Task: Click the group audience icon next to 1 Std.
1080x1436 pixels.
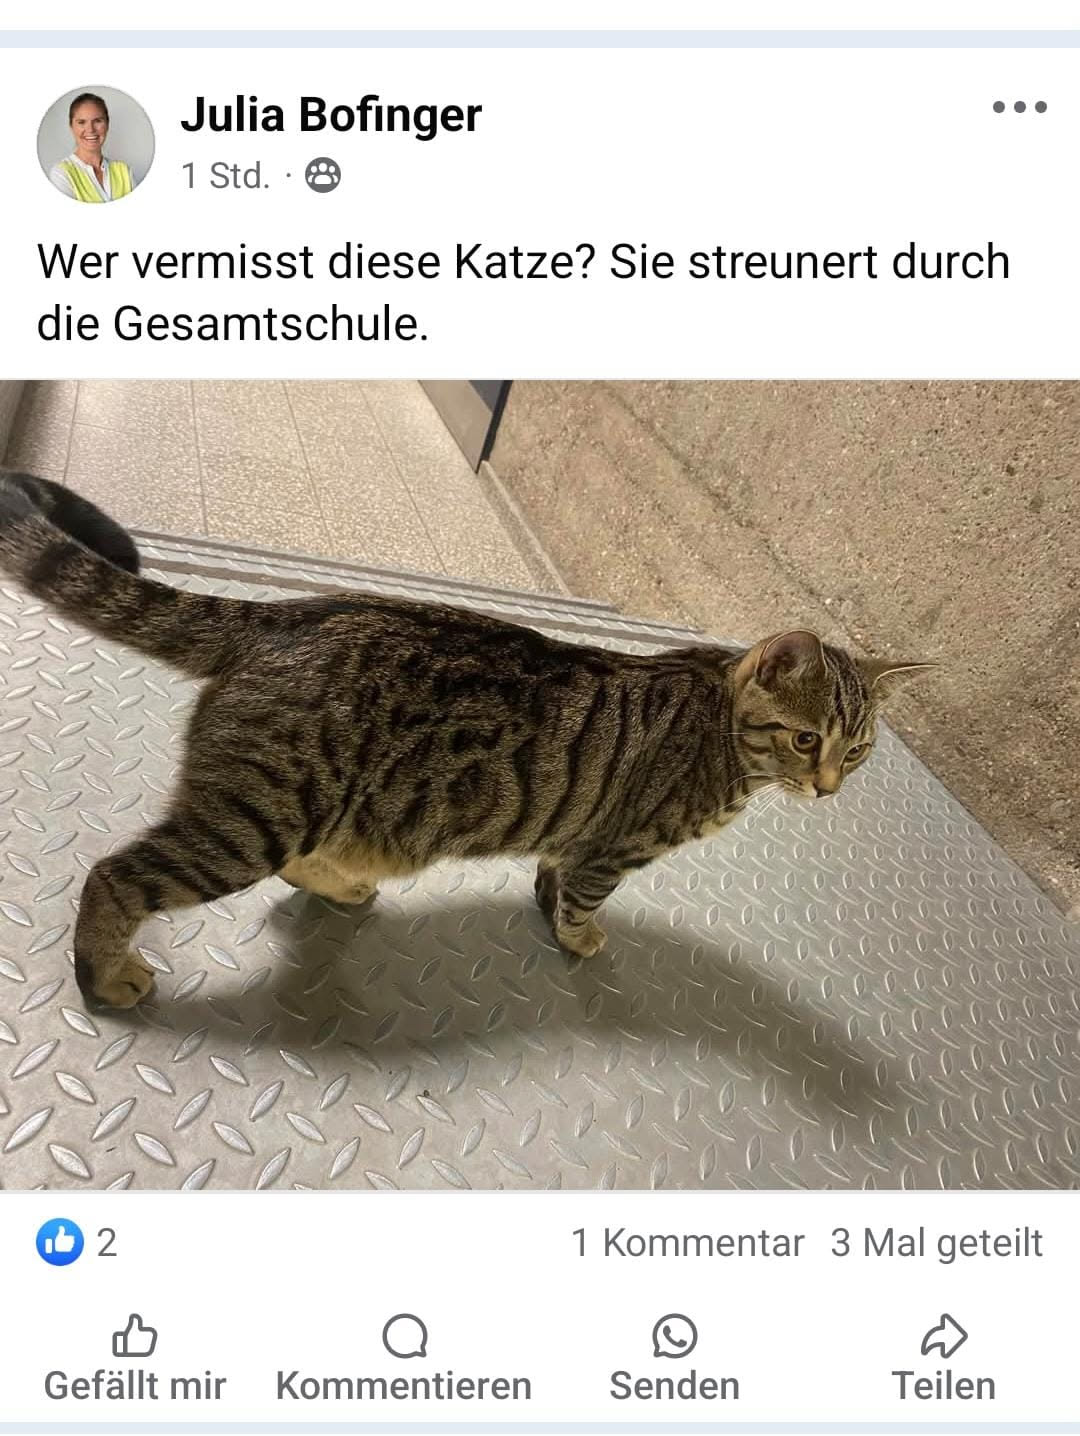Action: [322, 176]
